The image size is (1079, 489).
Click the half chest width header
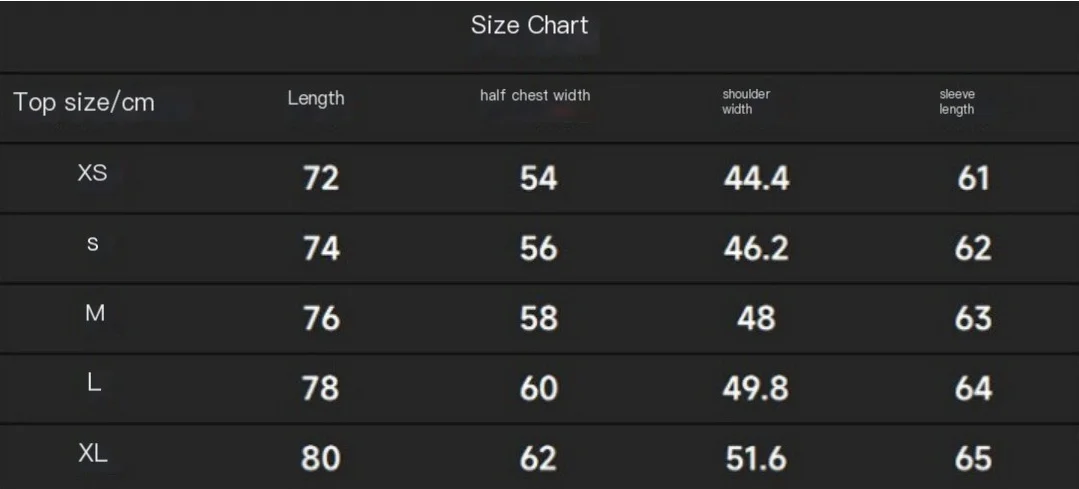click(x=535, y=96)
